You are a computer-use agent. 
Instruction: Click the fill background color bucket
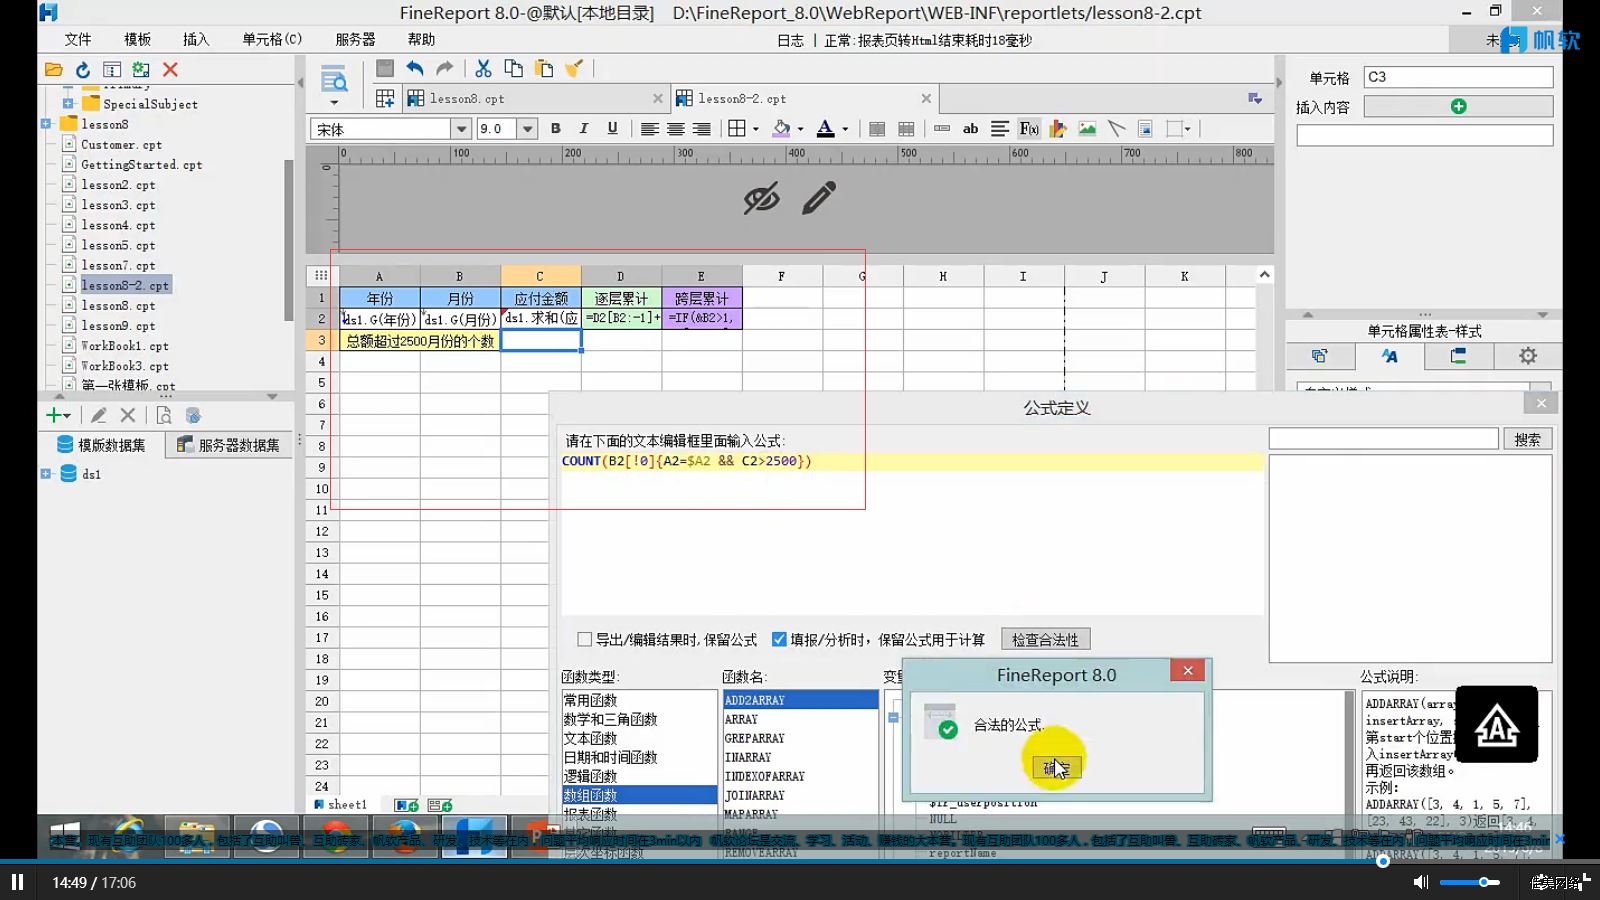(782, 128)
